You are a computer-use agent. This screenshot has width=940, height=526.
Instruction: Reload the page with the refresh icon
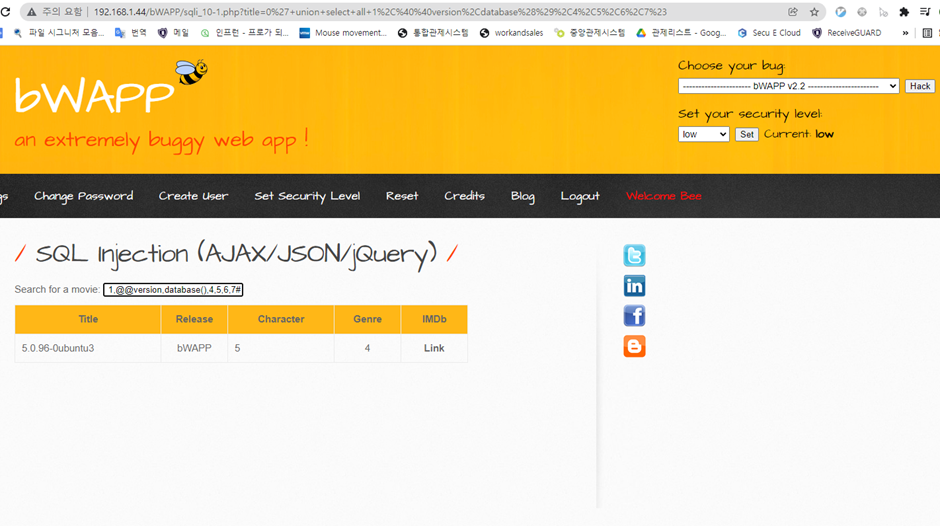5,12
